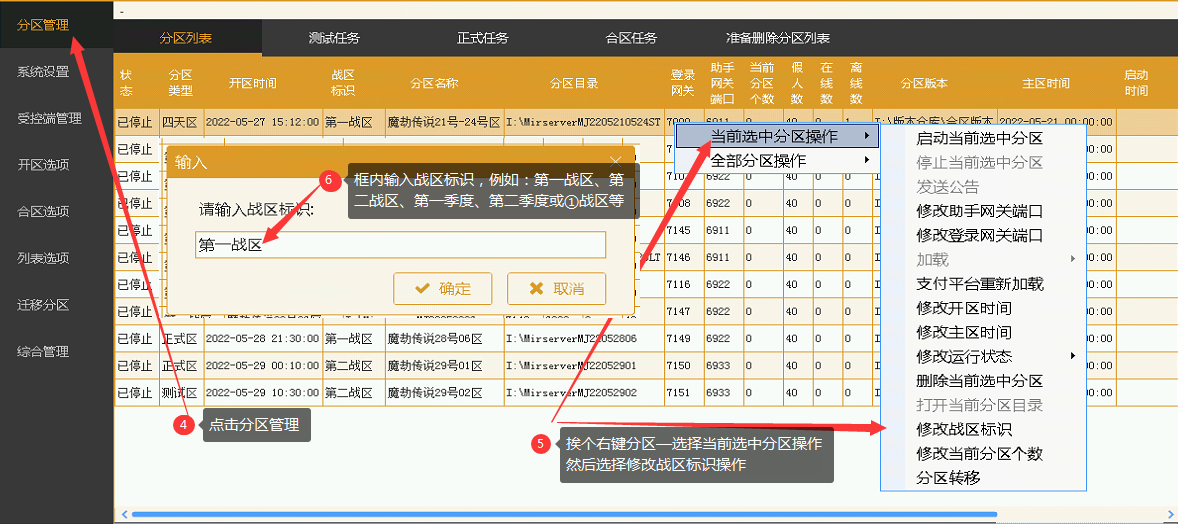Switch to the 正式任务 tab
Viewport: 1178px width, 524px height.
483,39
